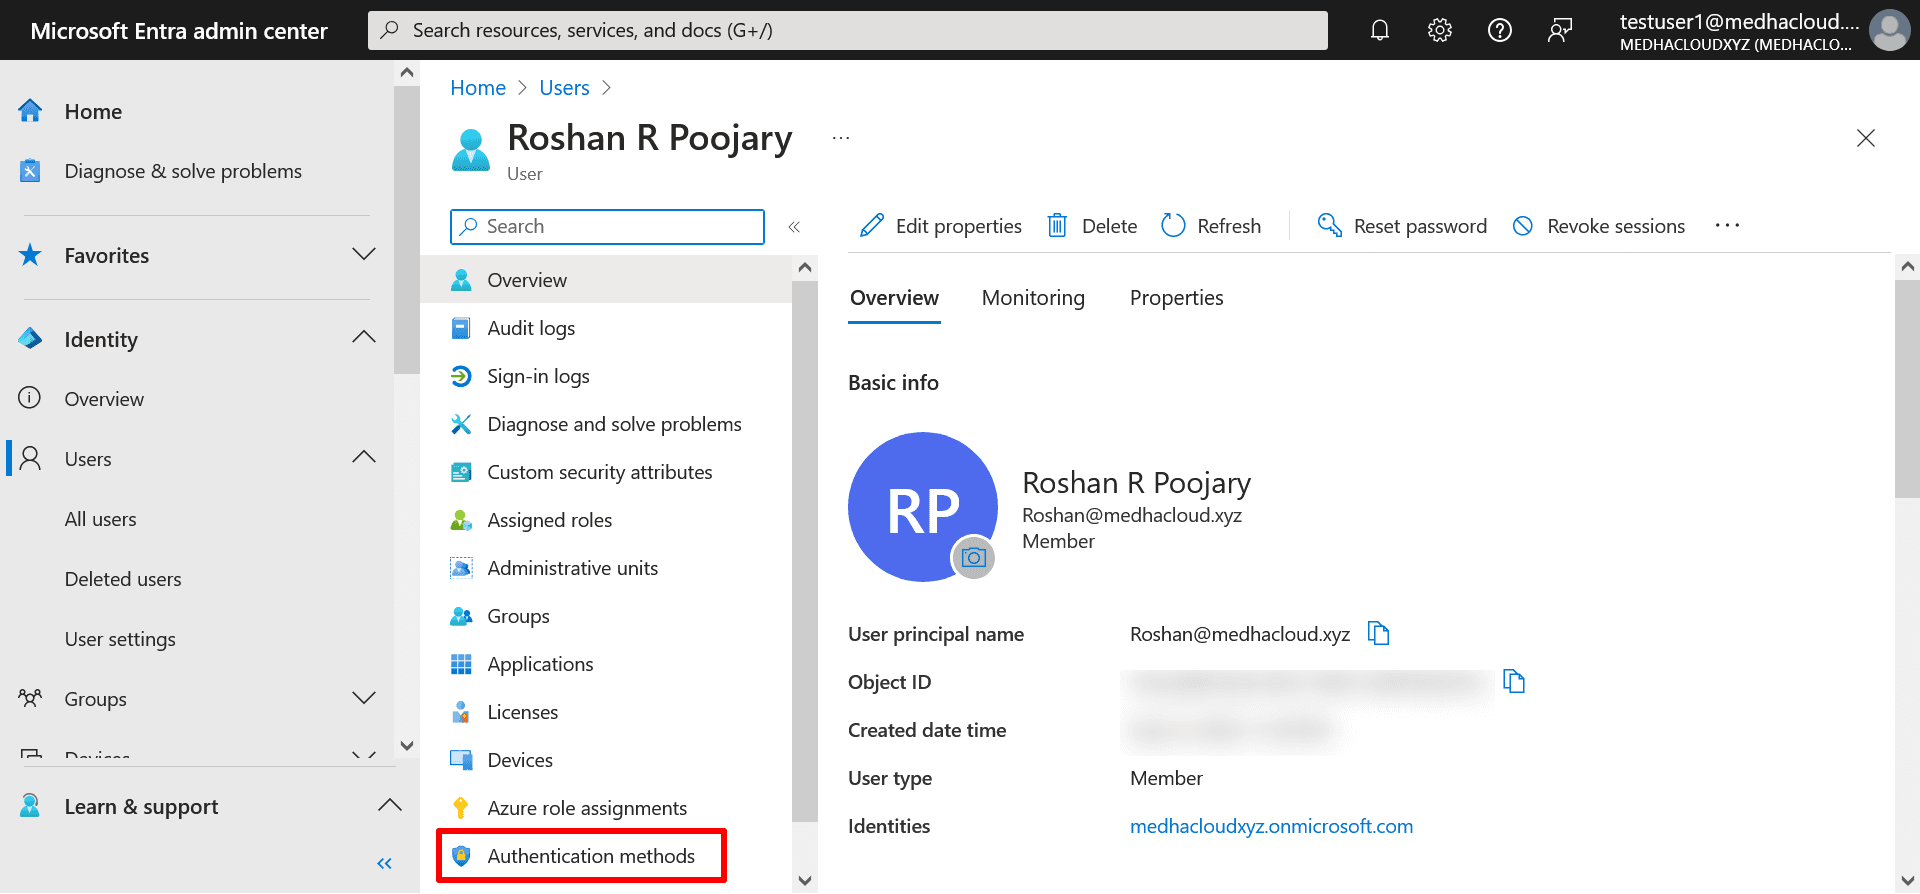Copy the User principal name

coord(1379,633)
